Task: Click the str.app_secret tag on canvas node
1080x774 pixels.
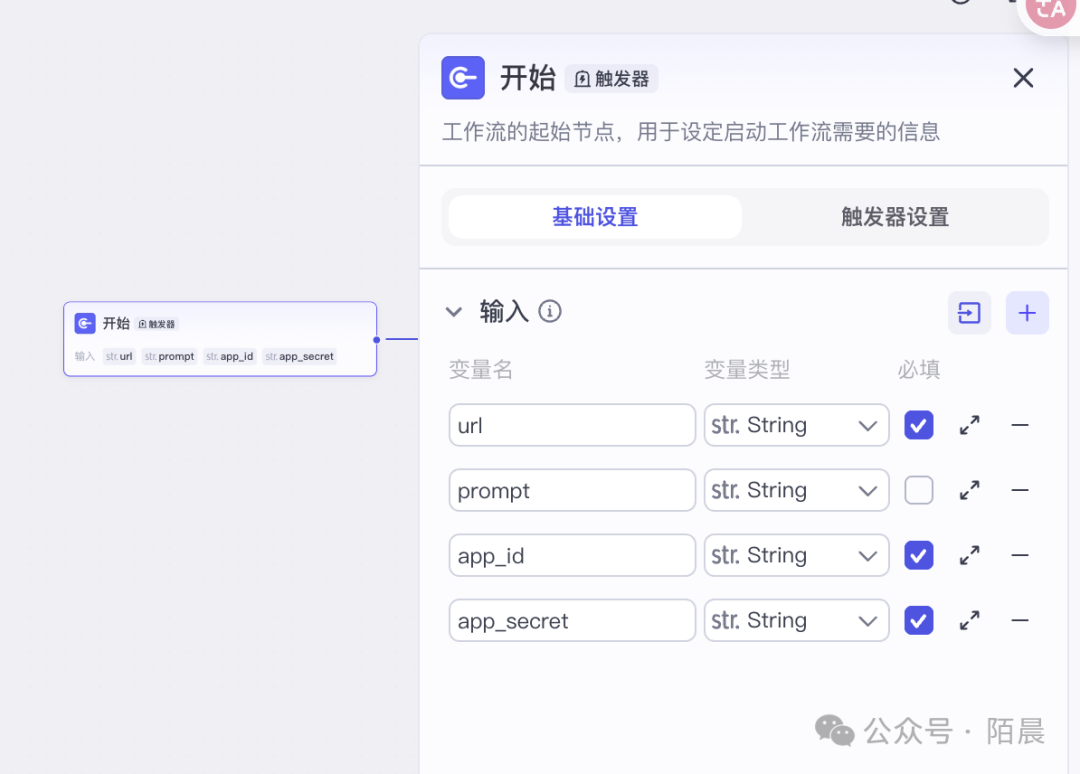Action: [x=300, y=356]
